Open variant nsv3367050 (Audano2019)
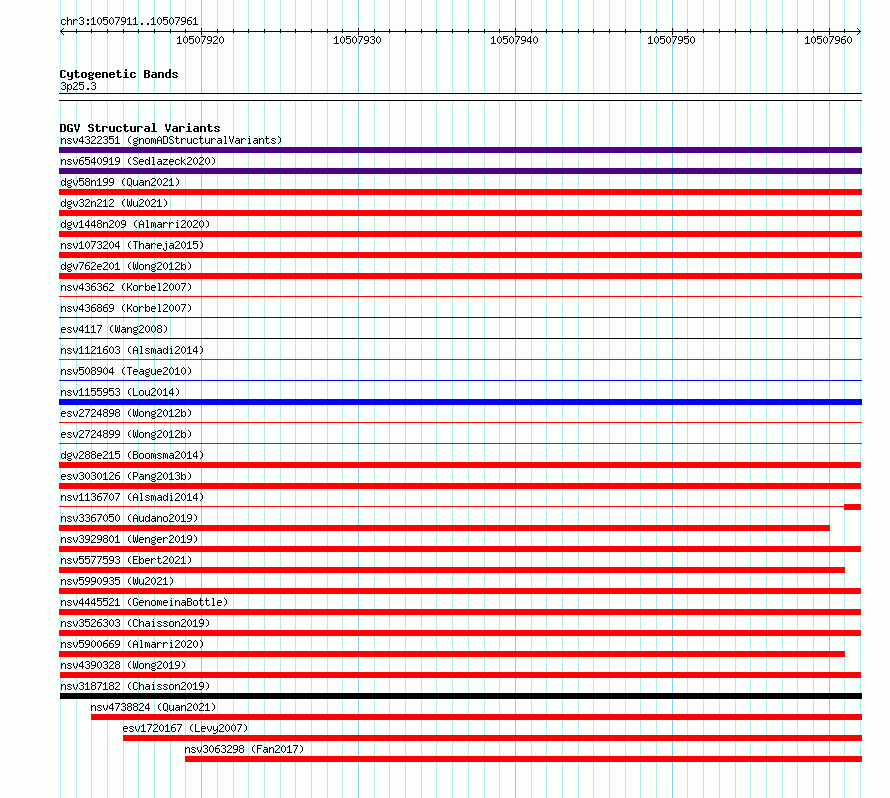 click(129, 518)
